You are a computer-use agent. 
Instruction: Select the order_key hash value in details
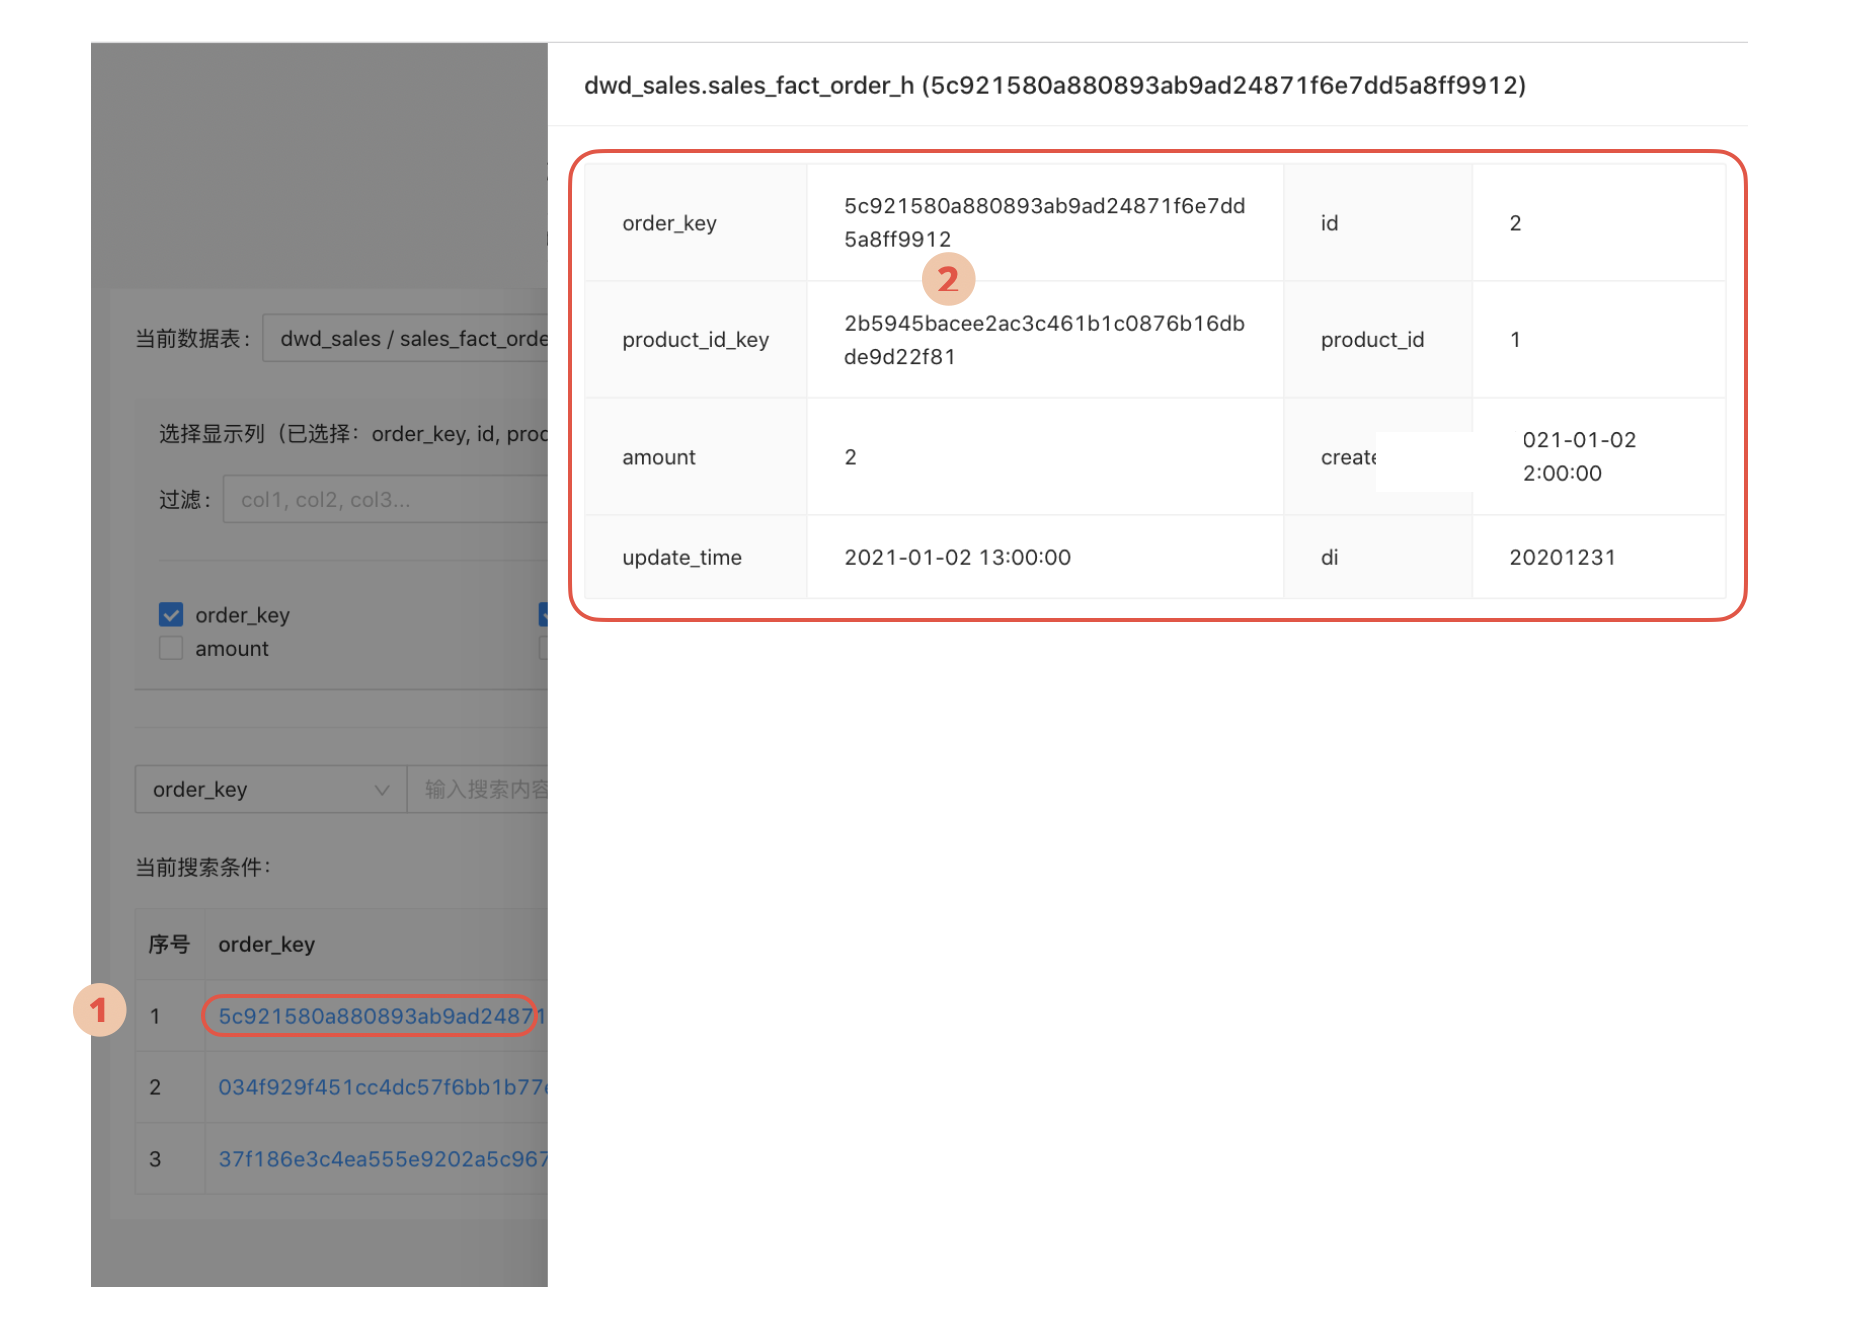tap(1043, 222)
